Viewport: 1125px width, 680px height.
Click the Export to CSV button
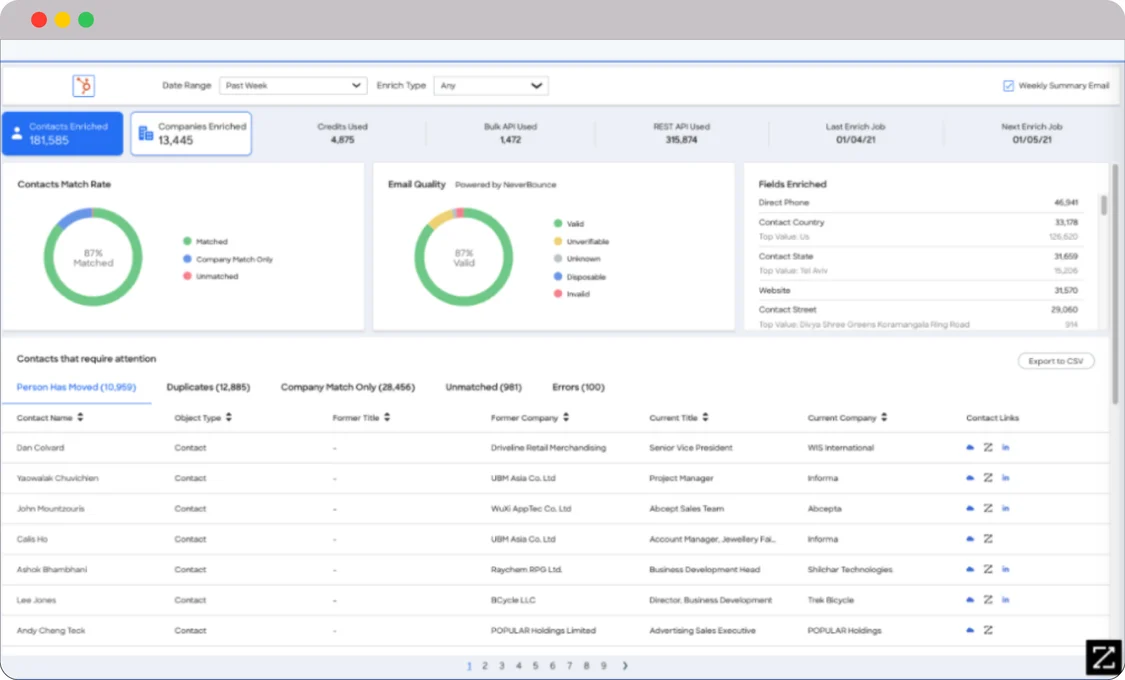pyautogui.click(x=1056, y=361)
